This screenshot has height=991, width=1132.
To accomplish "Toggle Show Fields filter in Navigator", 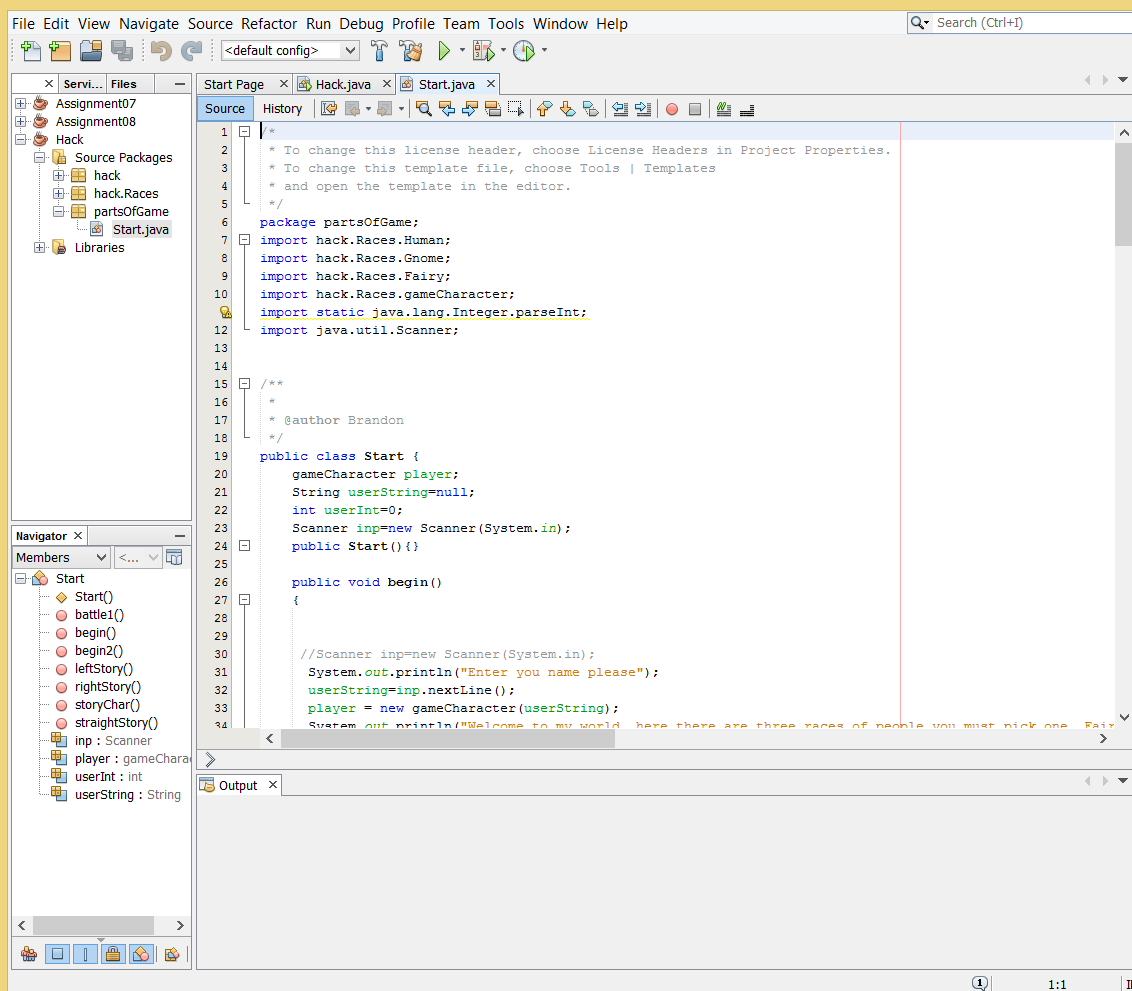I will tap(58, 954).
